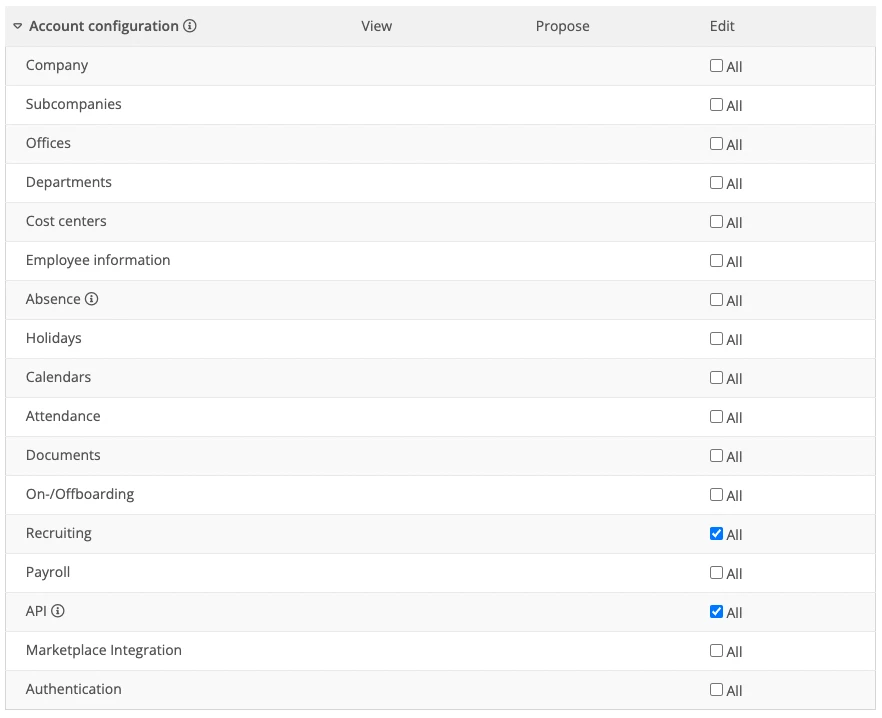Tick Edit All for Employee information
Image resolution: width=882 pixels, height=718 pixels.
tap(716, 261)
